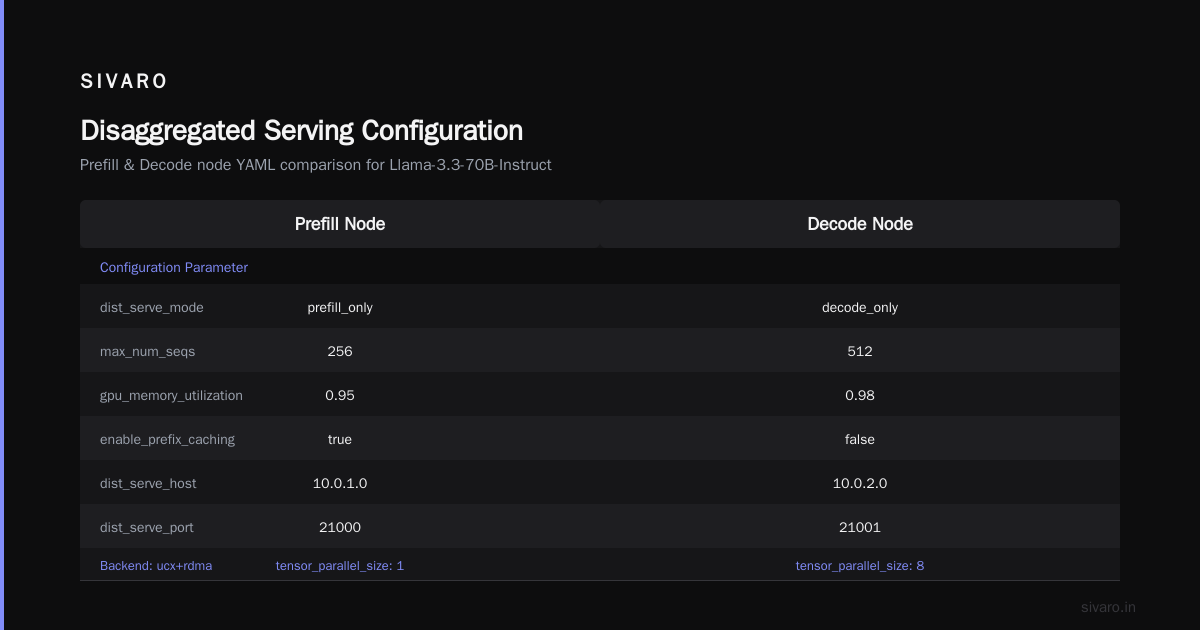The image size is (1200, 630).
Task: Select the Decode Node column header
Action: click(860, 224)
